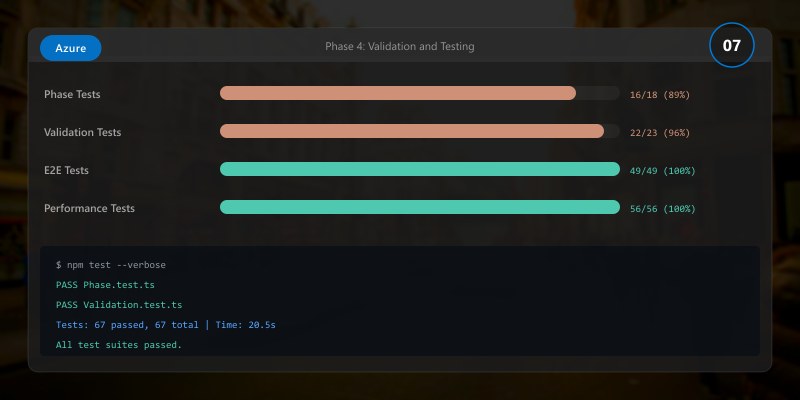This screenshot has height=400, width=800.
Task: Click the 22/23 (96%) value
Action: pyautogui.click(x=660, y=133)
